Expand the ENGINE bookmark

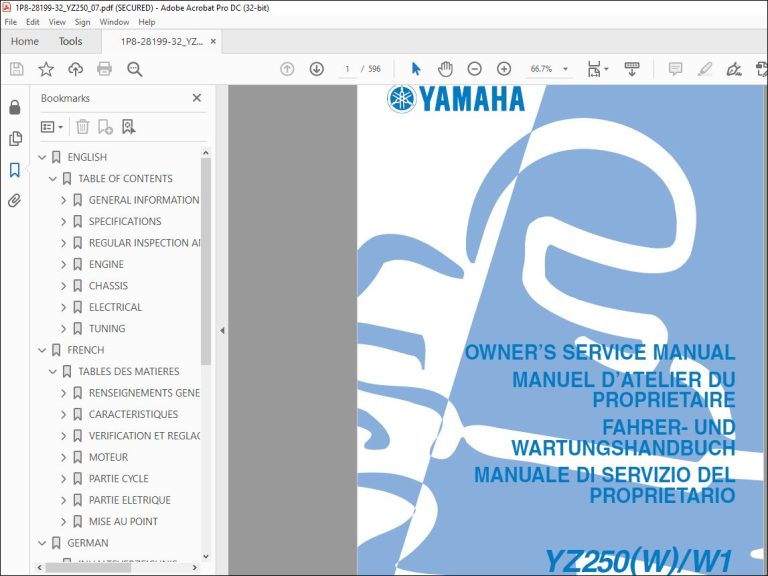[x=63, y=264]
